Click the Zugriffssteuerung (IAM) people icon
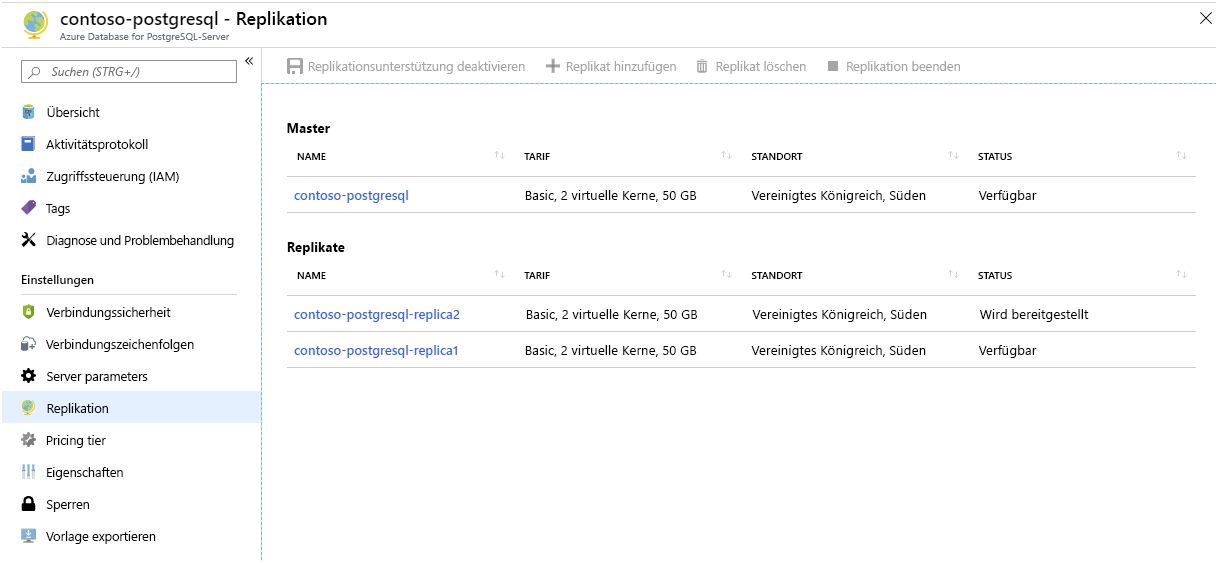The width and height of the screenshot is (1218, 563). (28, 176)
